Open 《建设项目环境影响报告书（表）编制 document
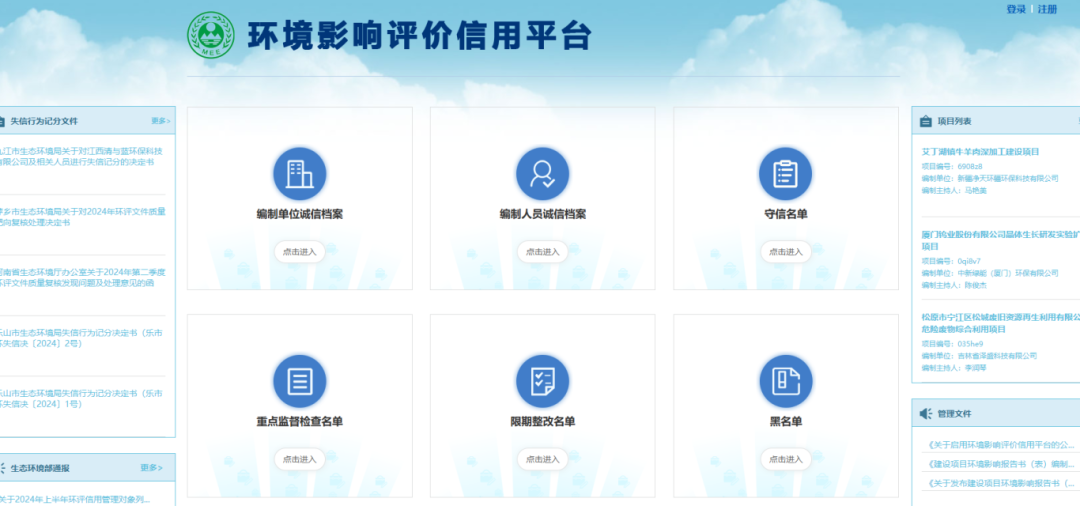Screen dimensions: 1080x506 click(1001, 465)
